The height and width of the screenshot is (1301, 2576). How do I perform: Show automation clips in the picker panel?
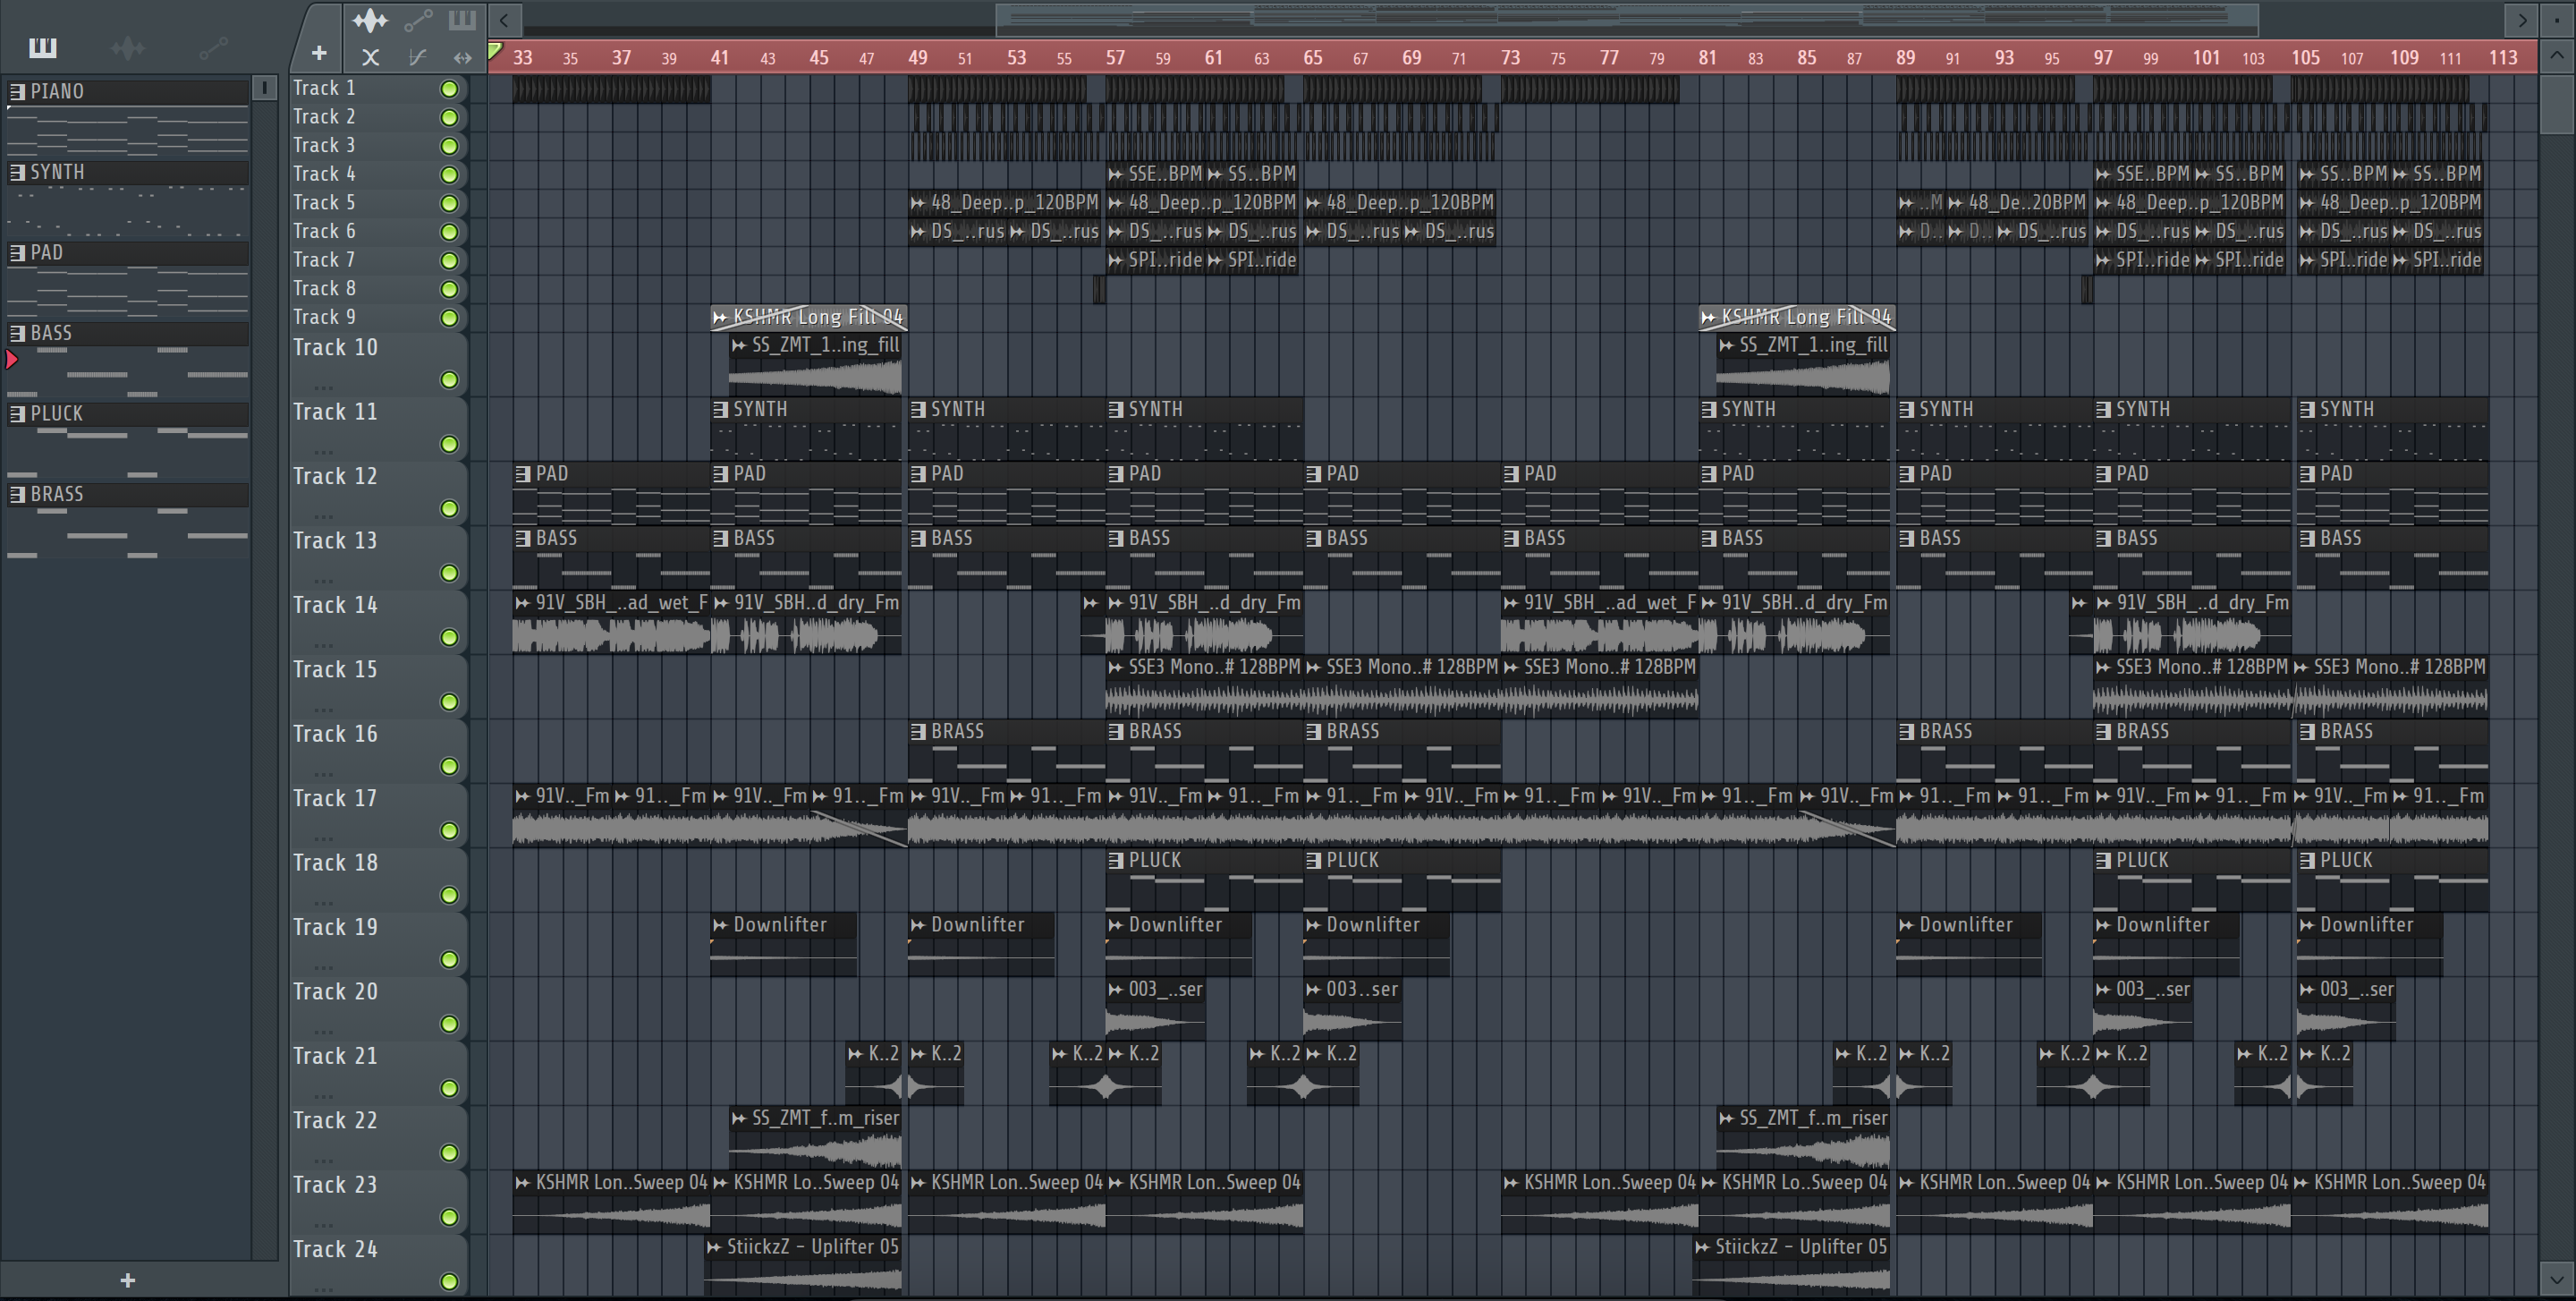point(213,47)
